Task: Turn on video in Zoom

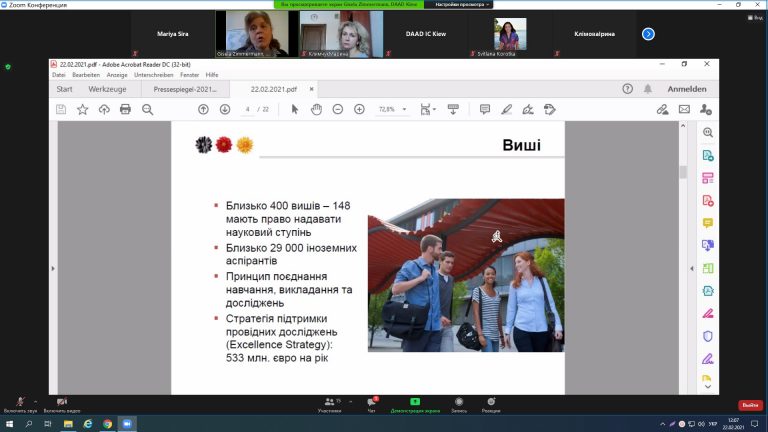Action: pos(62,402)
